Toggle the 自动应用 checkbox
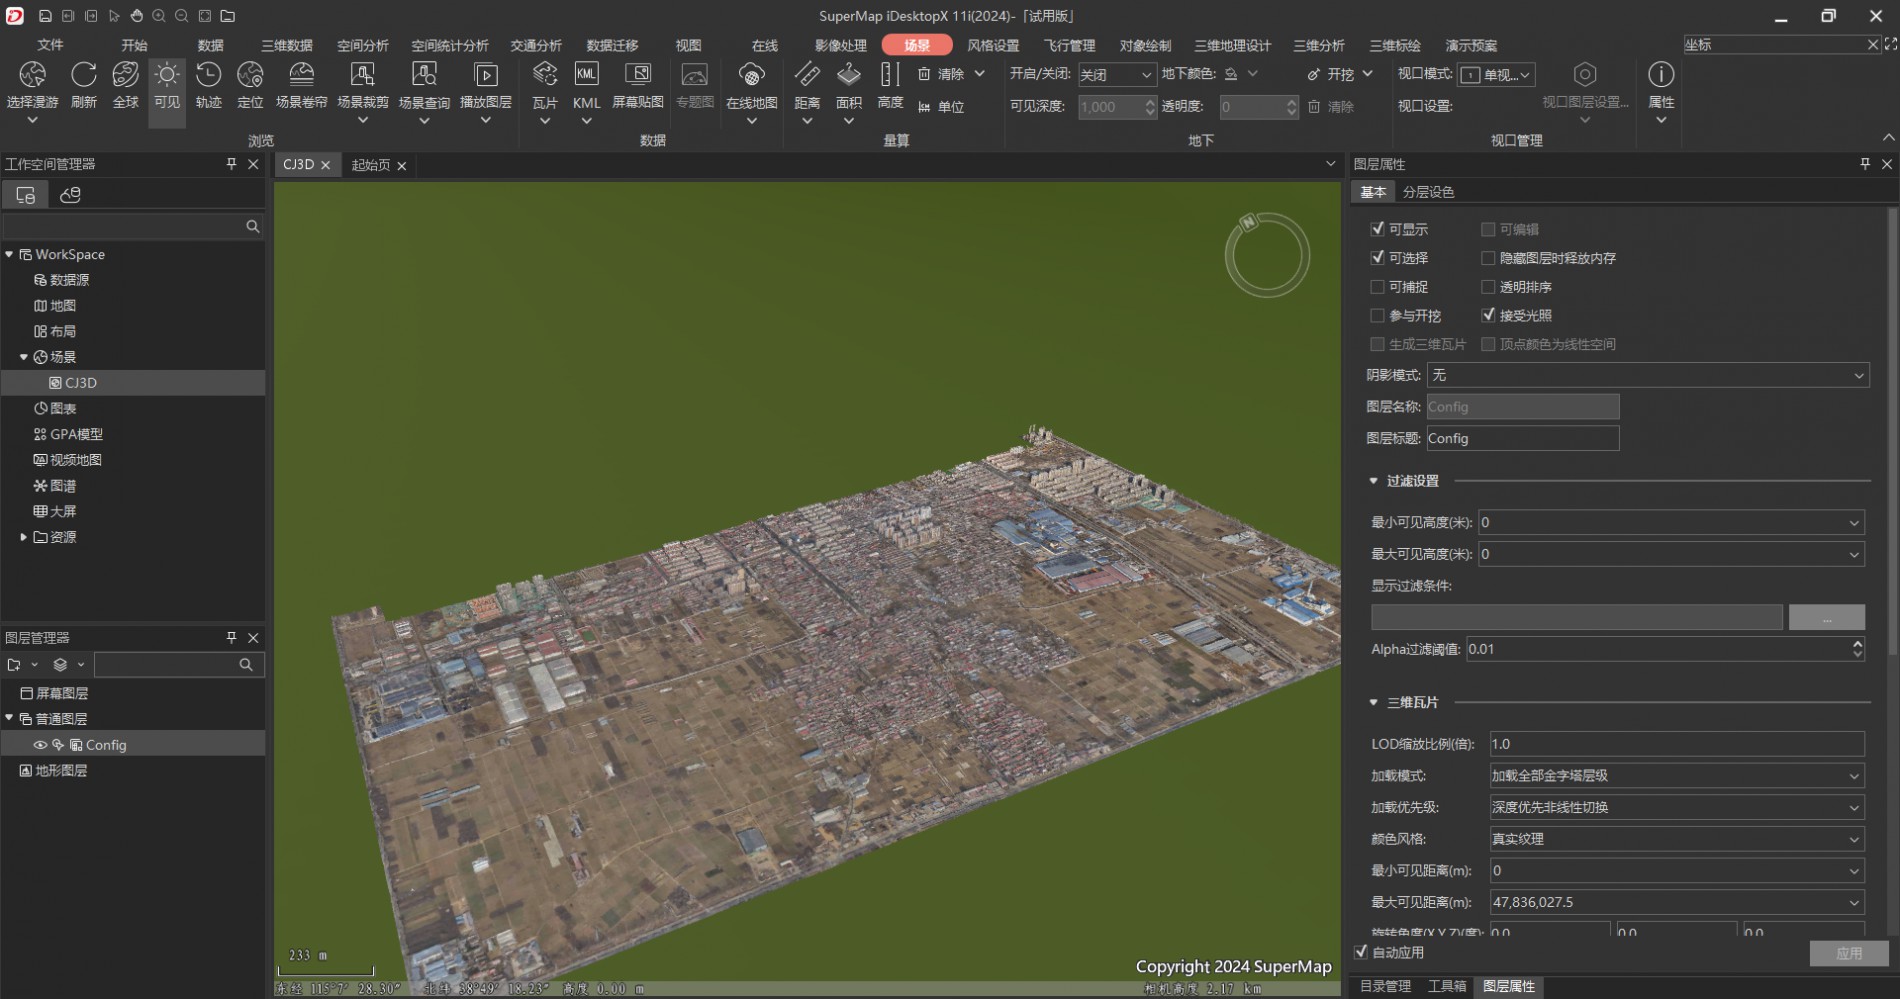This screenshot has height=999, width=1900. (x=1361, y=952)
